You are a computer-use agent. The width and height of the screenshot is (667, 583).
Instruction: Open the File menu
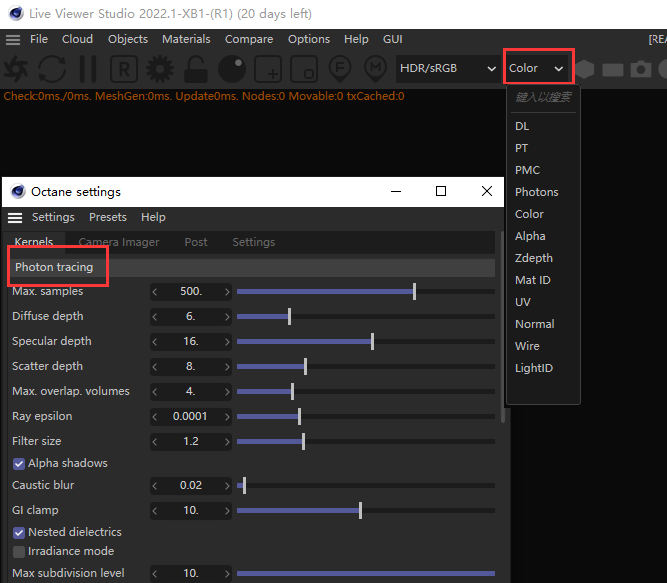pyautogui.click(x=39, y=39)
